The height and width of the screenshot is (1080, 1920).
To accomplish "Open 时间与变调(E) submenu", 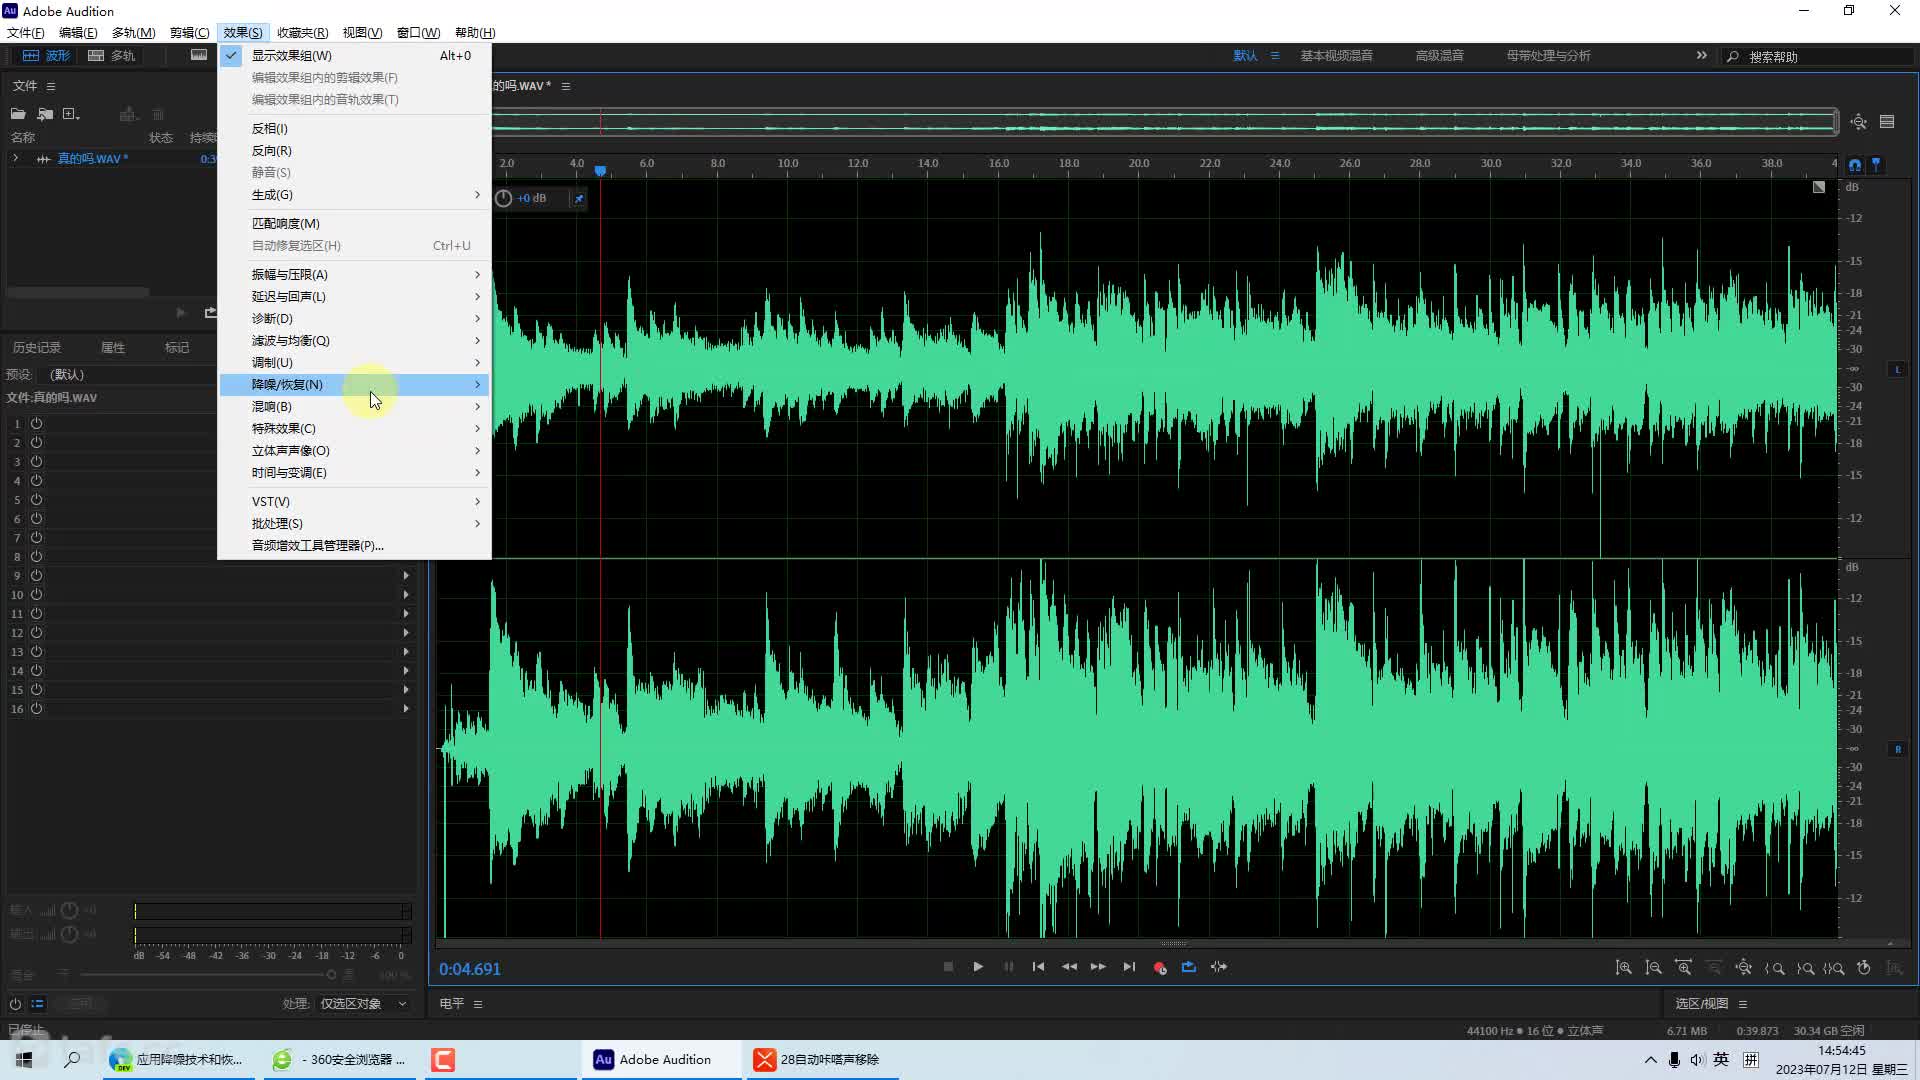I will click(355, 472).
